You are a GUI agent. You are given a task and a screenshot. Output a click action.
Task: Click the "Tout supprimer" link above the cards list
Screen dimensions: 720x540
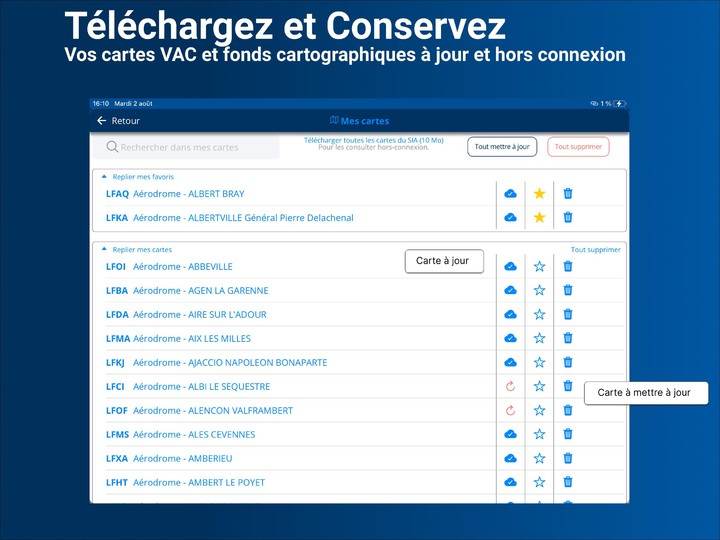coord(595,250)
